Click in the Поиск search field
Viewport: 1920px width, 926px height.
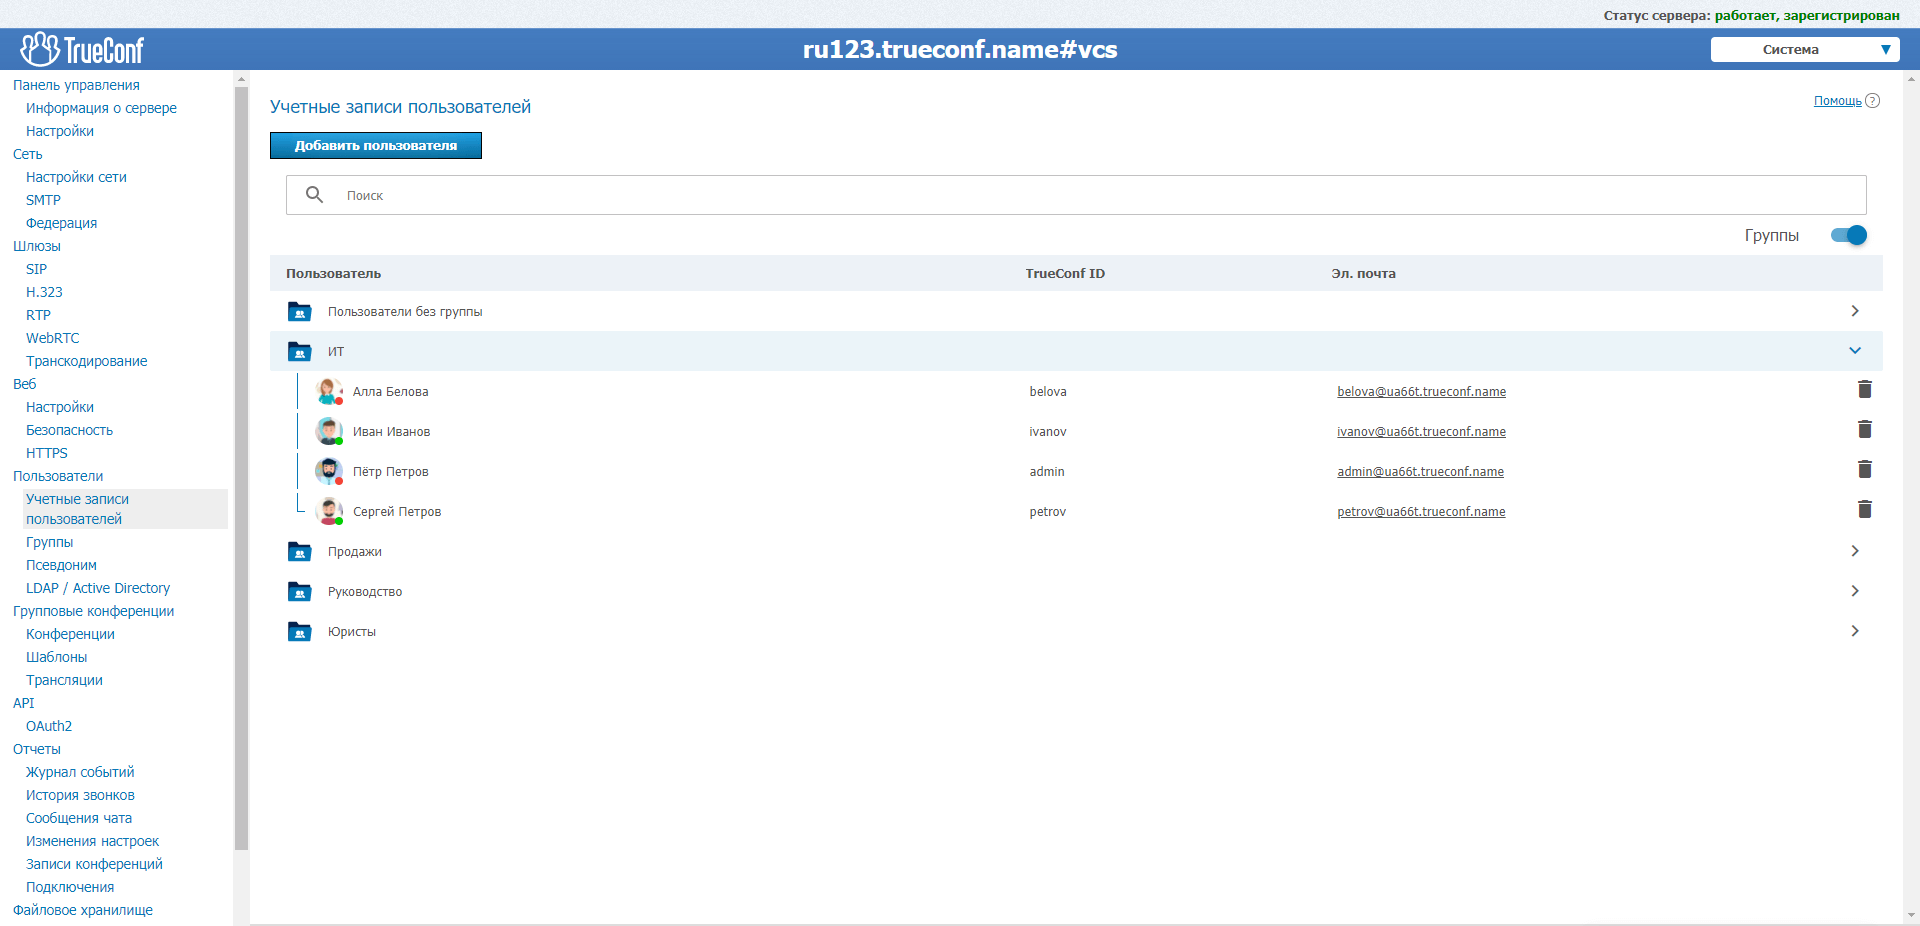pos(1000,195)
